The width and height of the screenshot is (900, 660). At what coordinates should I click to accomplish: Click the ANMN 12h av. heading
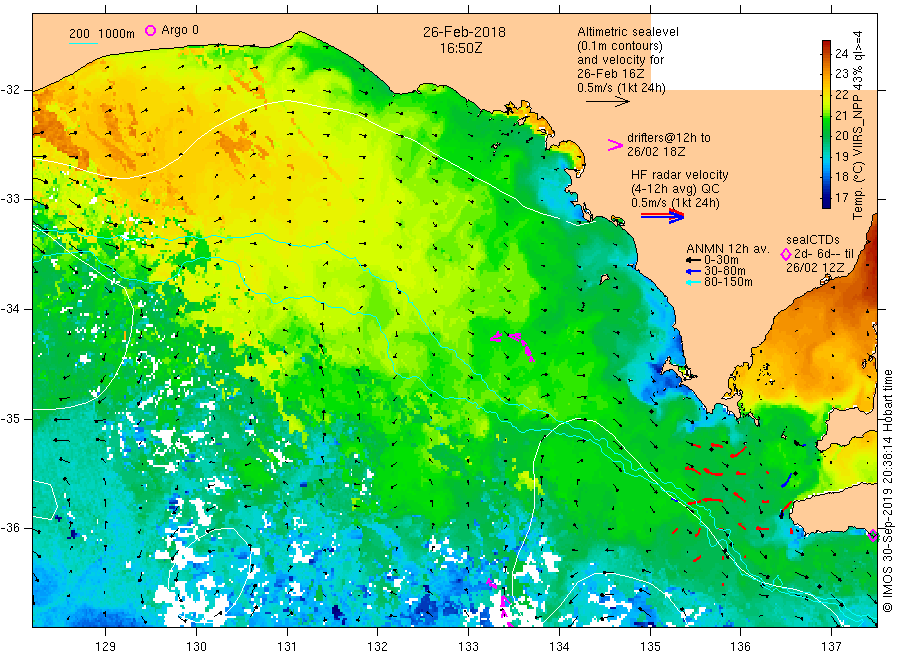(728, 249)
